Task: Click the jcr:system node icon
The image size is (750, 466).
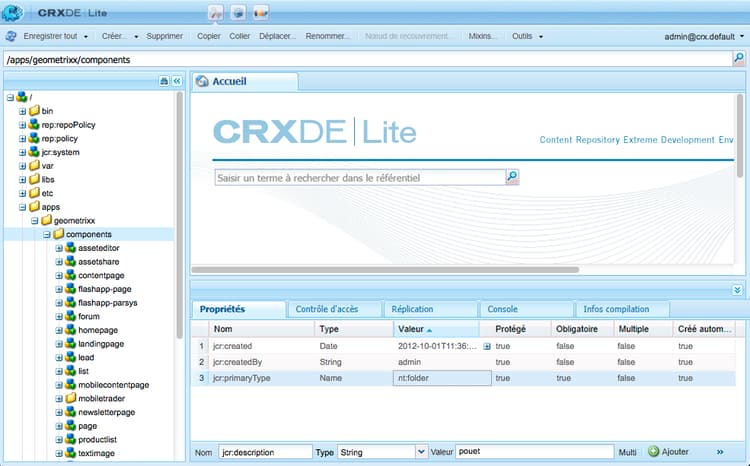Action: point(33,152)
